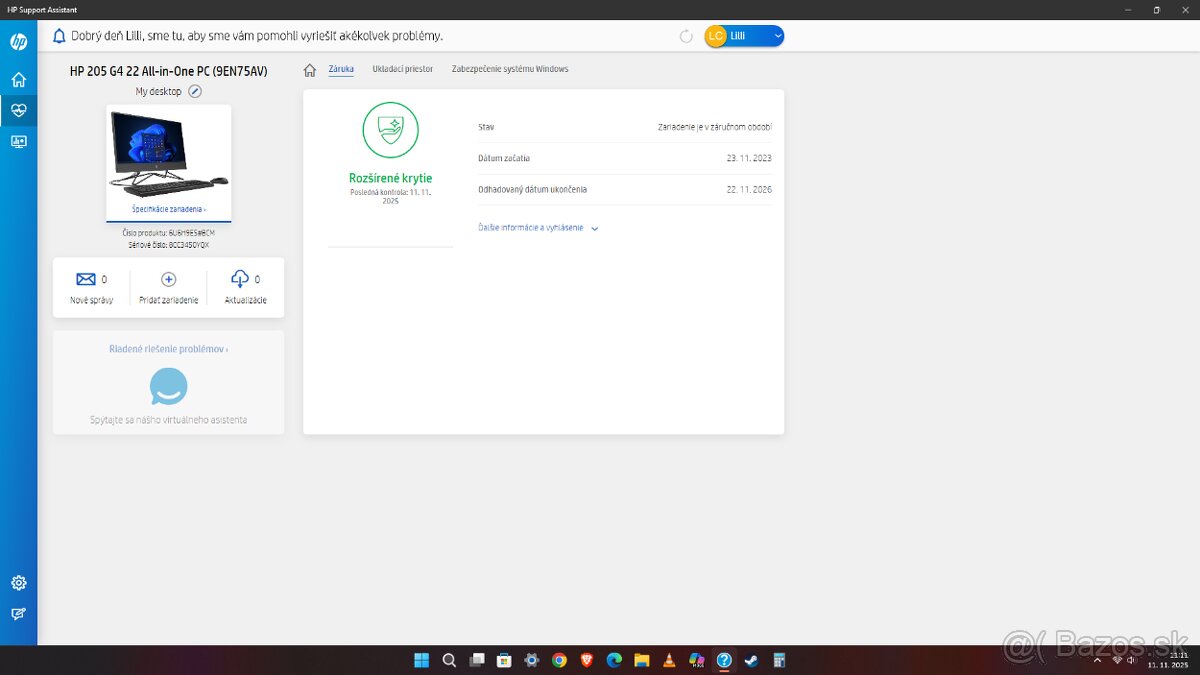This screenshot has height=675, width=1200.
Task: Open HP Support Assistant icon in the taskbar
Action: (x=723, y=660)
